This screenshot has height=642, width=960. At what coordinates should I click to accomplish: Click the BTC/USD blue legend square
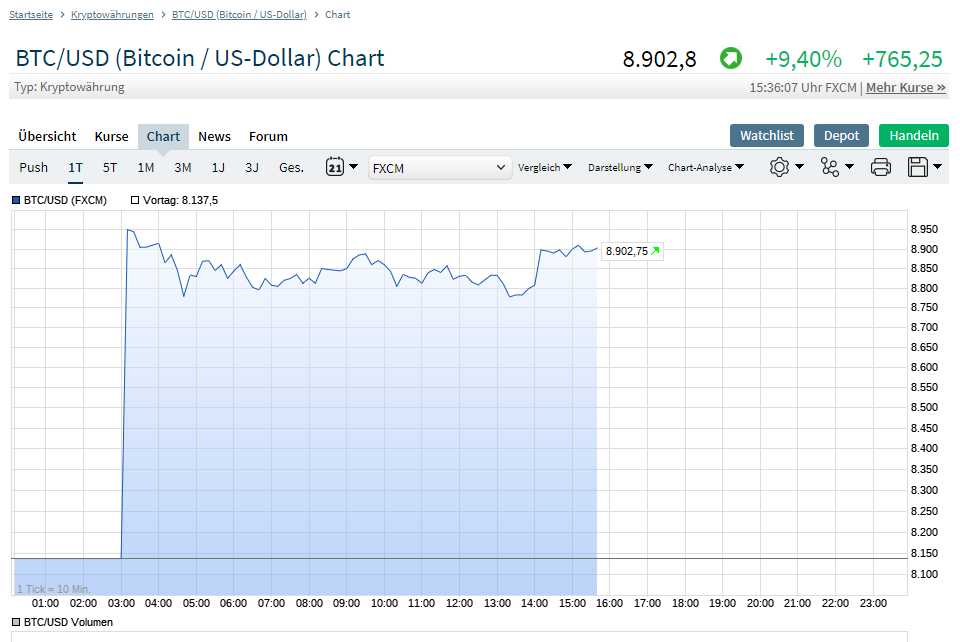tap(14, 200)
